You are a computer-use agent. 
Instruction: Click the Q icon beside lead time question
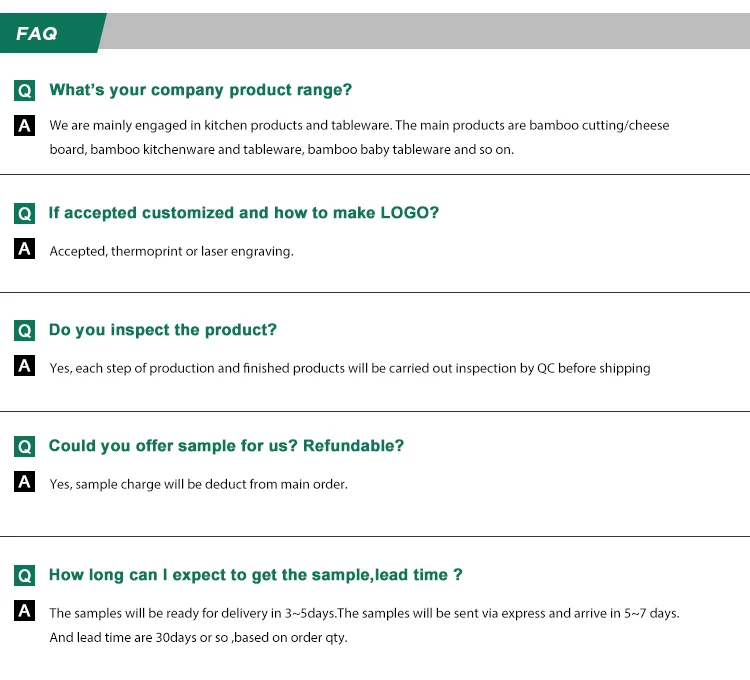pyautogui.click(x=25, y=576)
